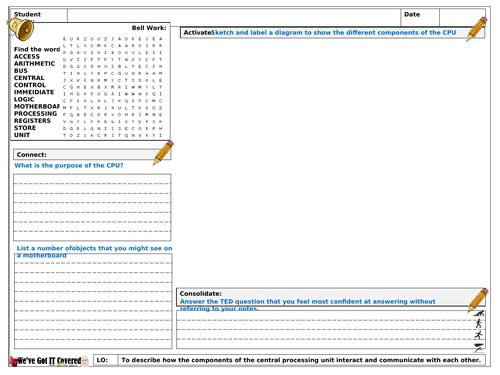Click the lined box for motherboard objects
This screenshot has width=500, height=375.
click(x=93, y=301)
